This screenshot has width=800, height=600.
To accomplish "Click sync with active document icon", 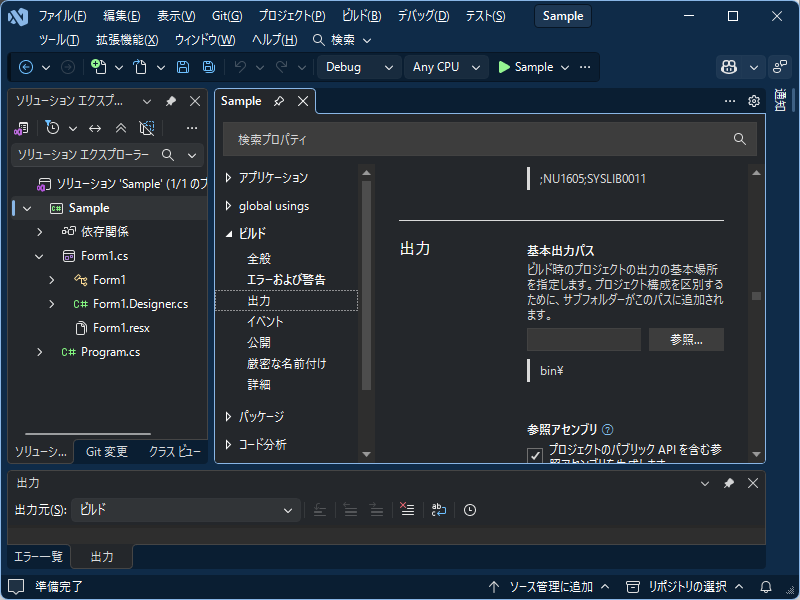I will pos(95,128).
